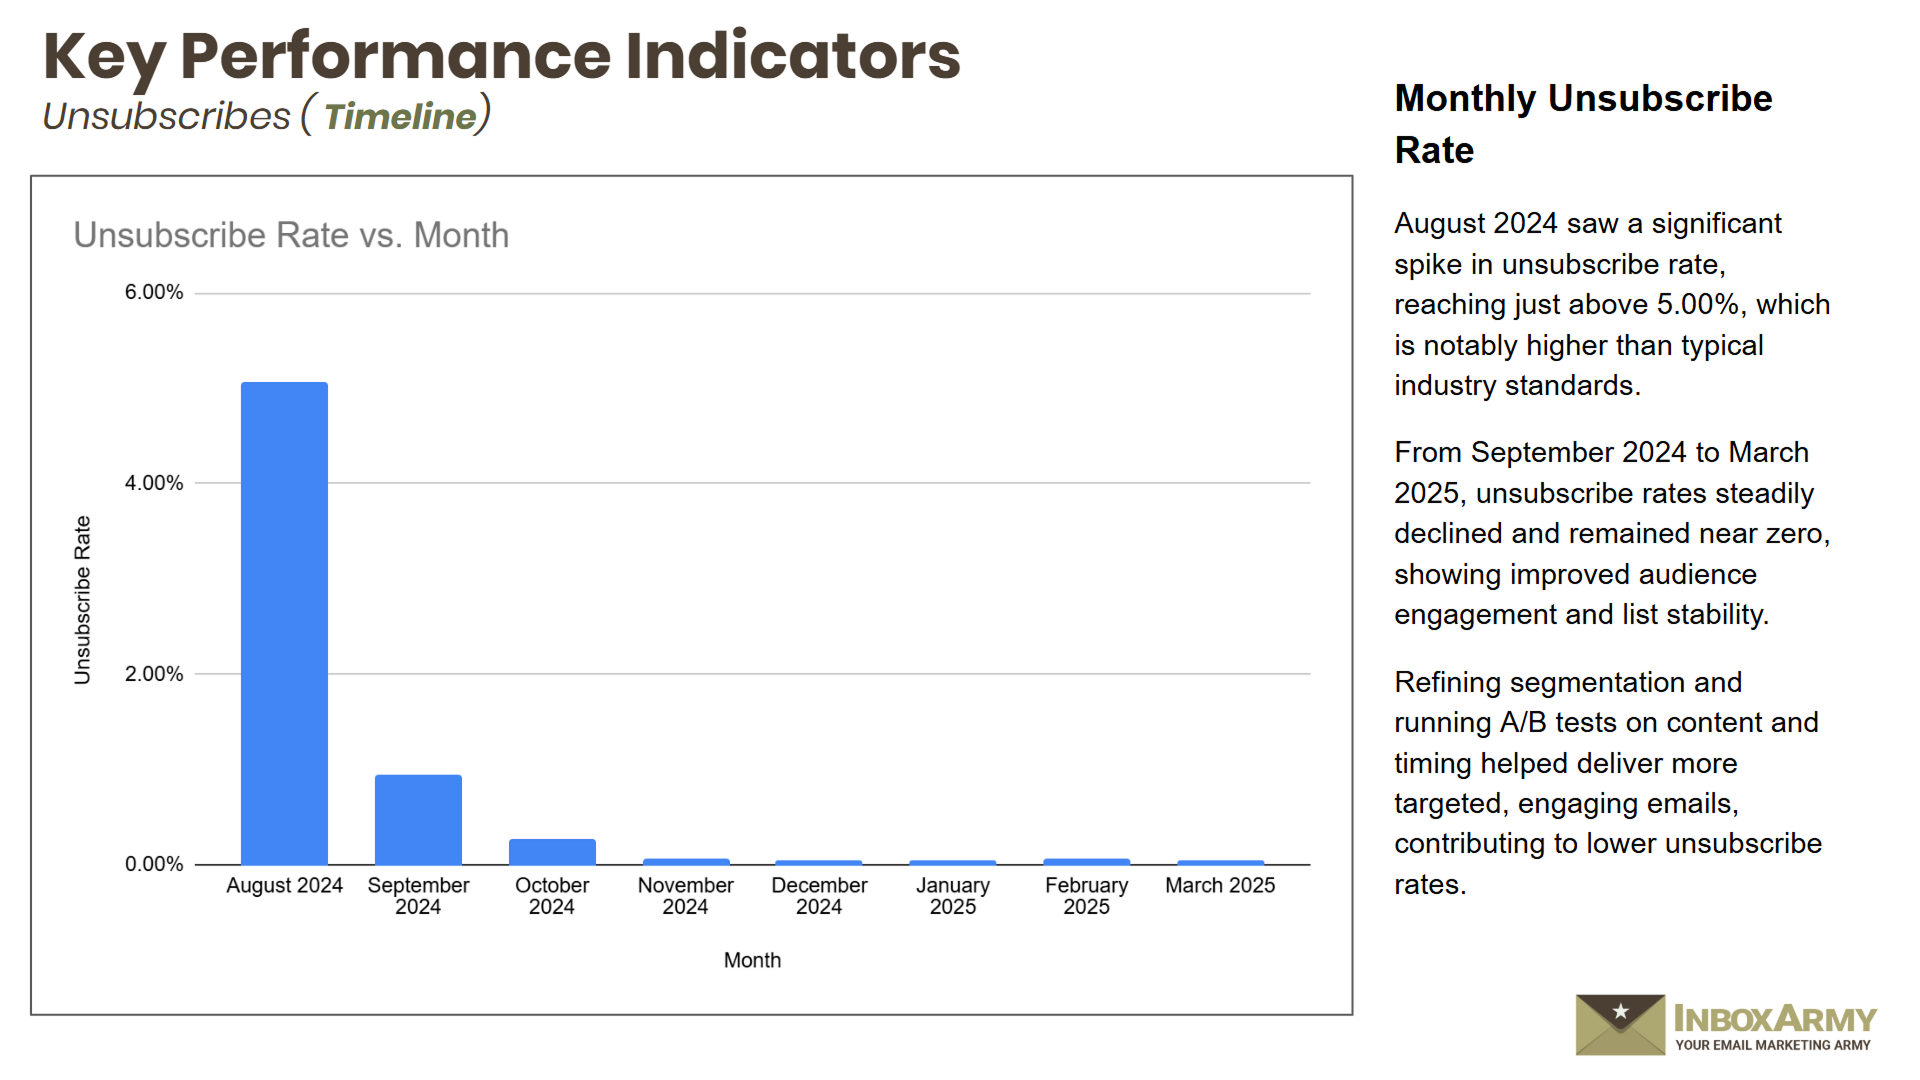The width and height of the screenshot is (1920, 1080).
Task: Click the Monthly Unsubscribe Rate heading
Action: coord(1582,124)
